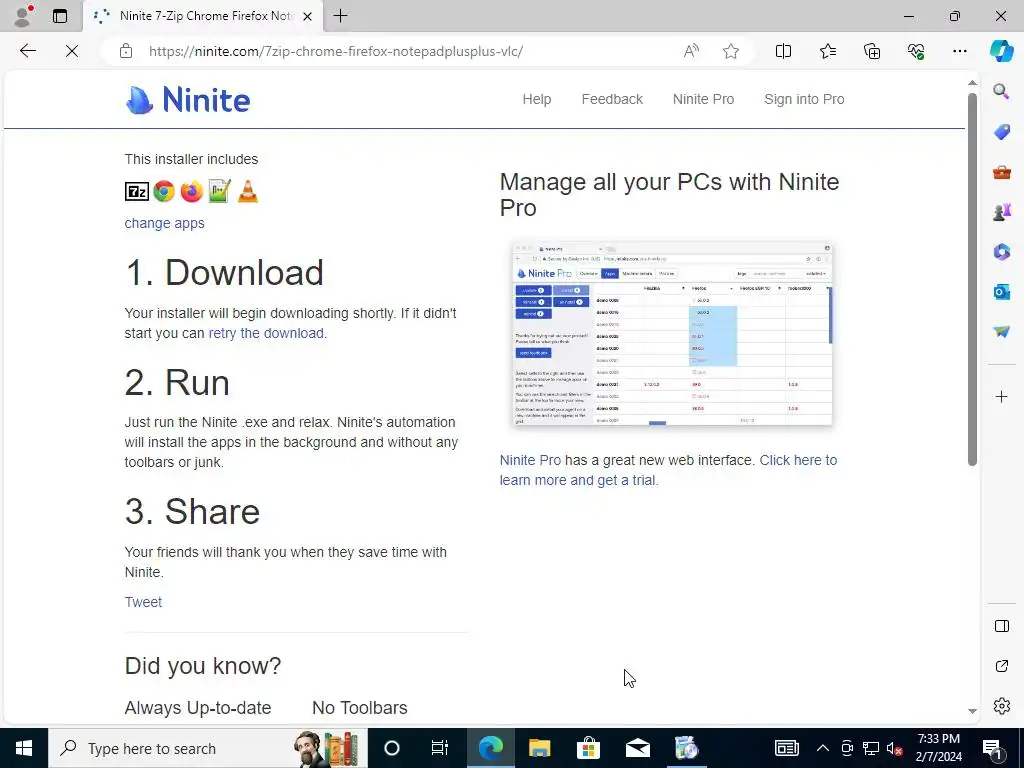Click the Ninite Pro text link
Image resolution: width=1024 pixels, height=768 pixels.
point(530,460)
